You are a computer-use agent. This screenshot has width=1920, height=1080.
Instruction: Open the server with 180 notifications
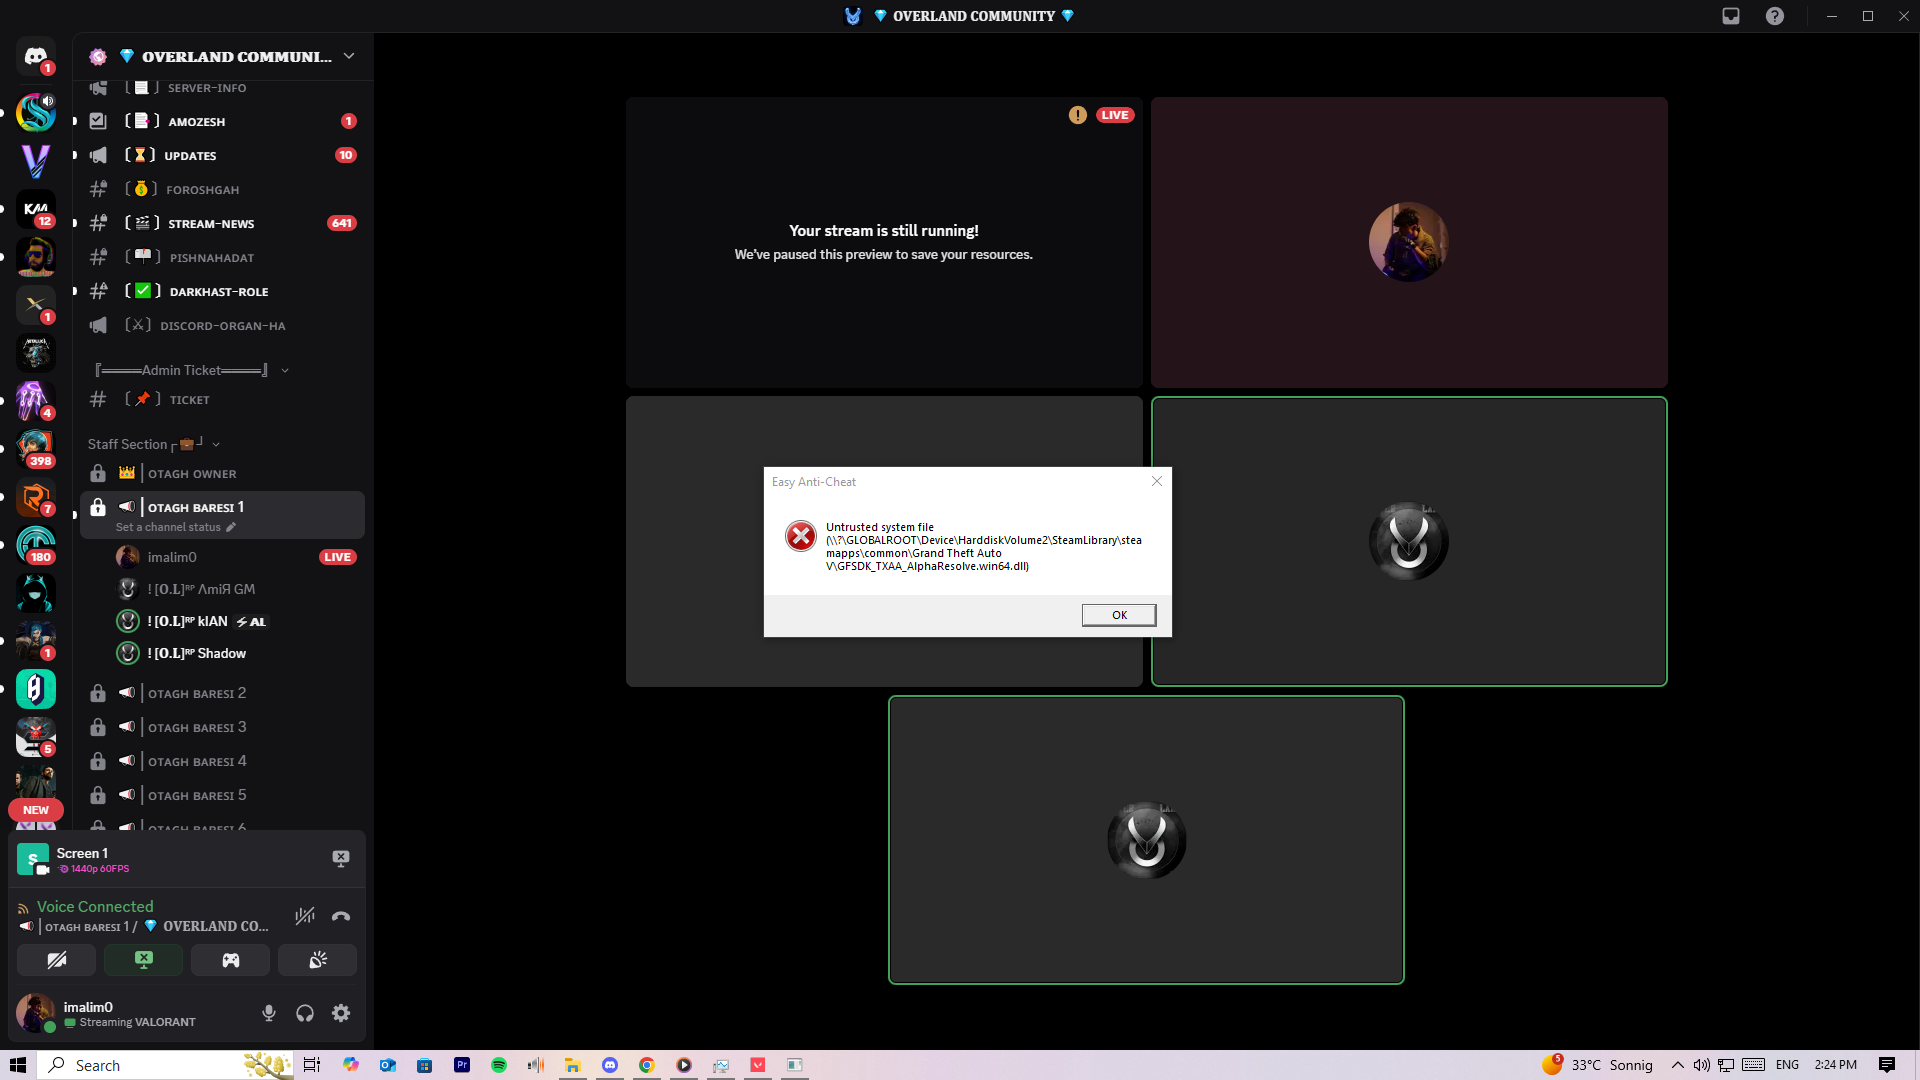(x=36, y=545)
